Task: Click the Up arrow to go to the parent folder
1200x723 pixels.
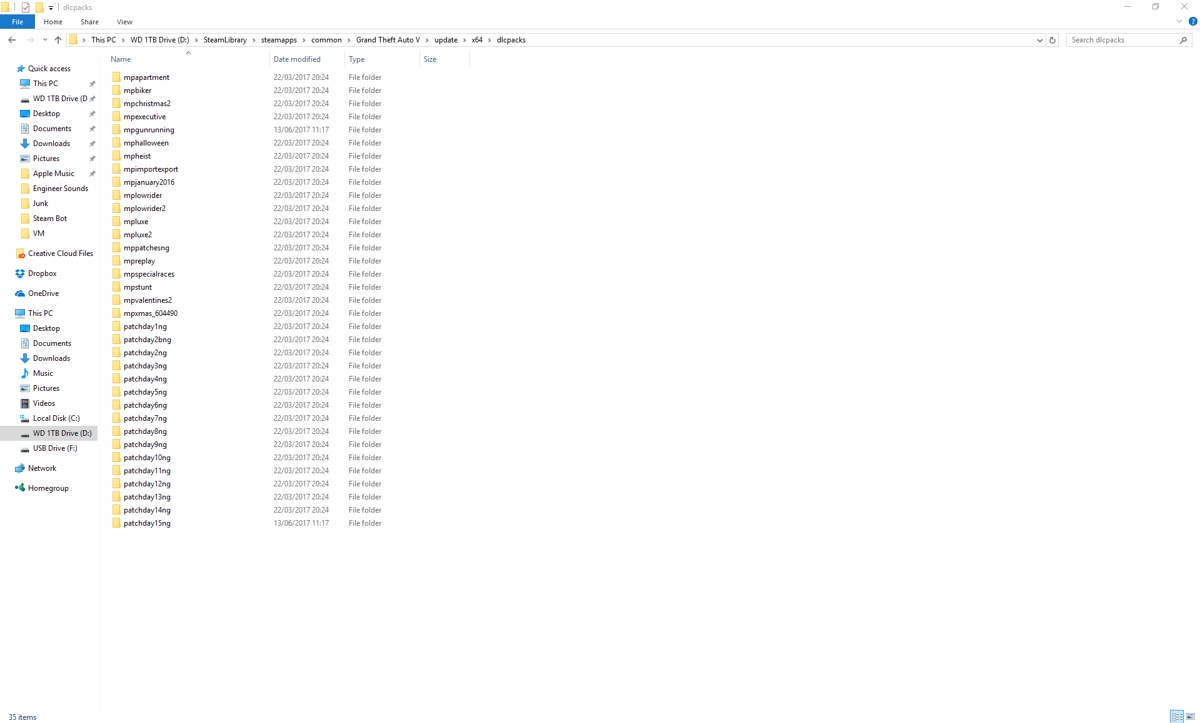Action: pyautogui.click(x=57, y=40)
